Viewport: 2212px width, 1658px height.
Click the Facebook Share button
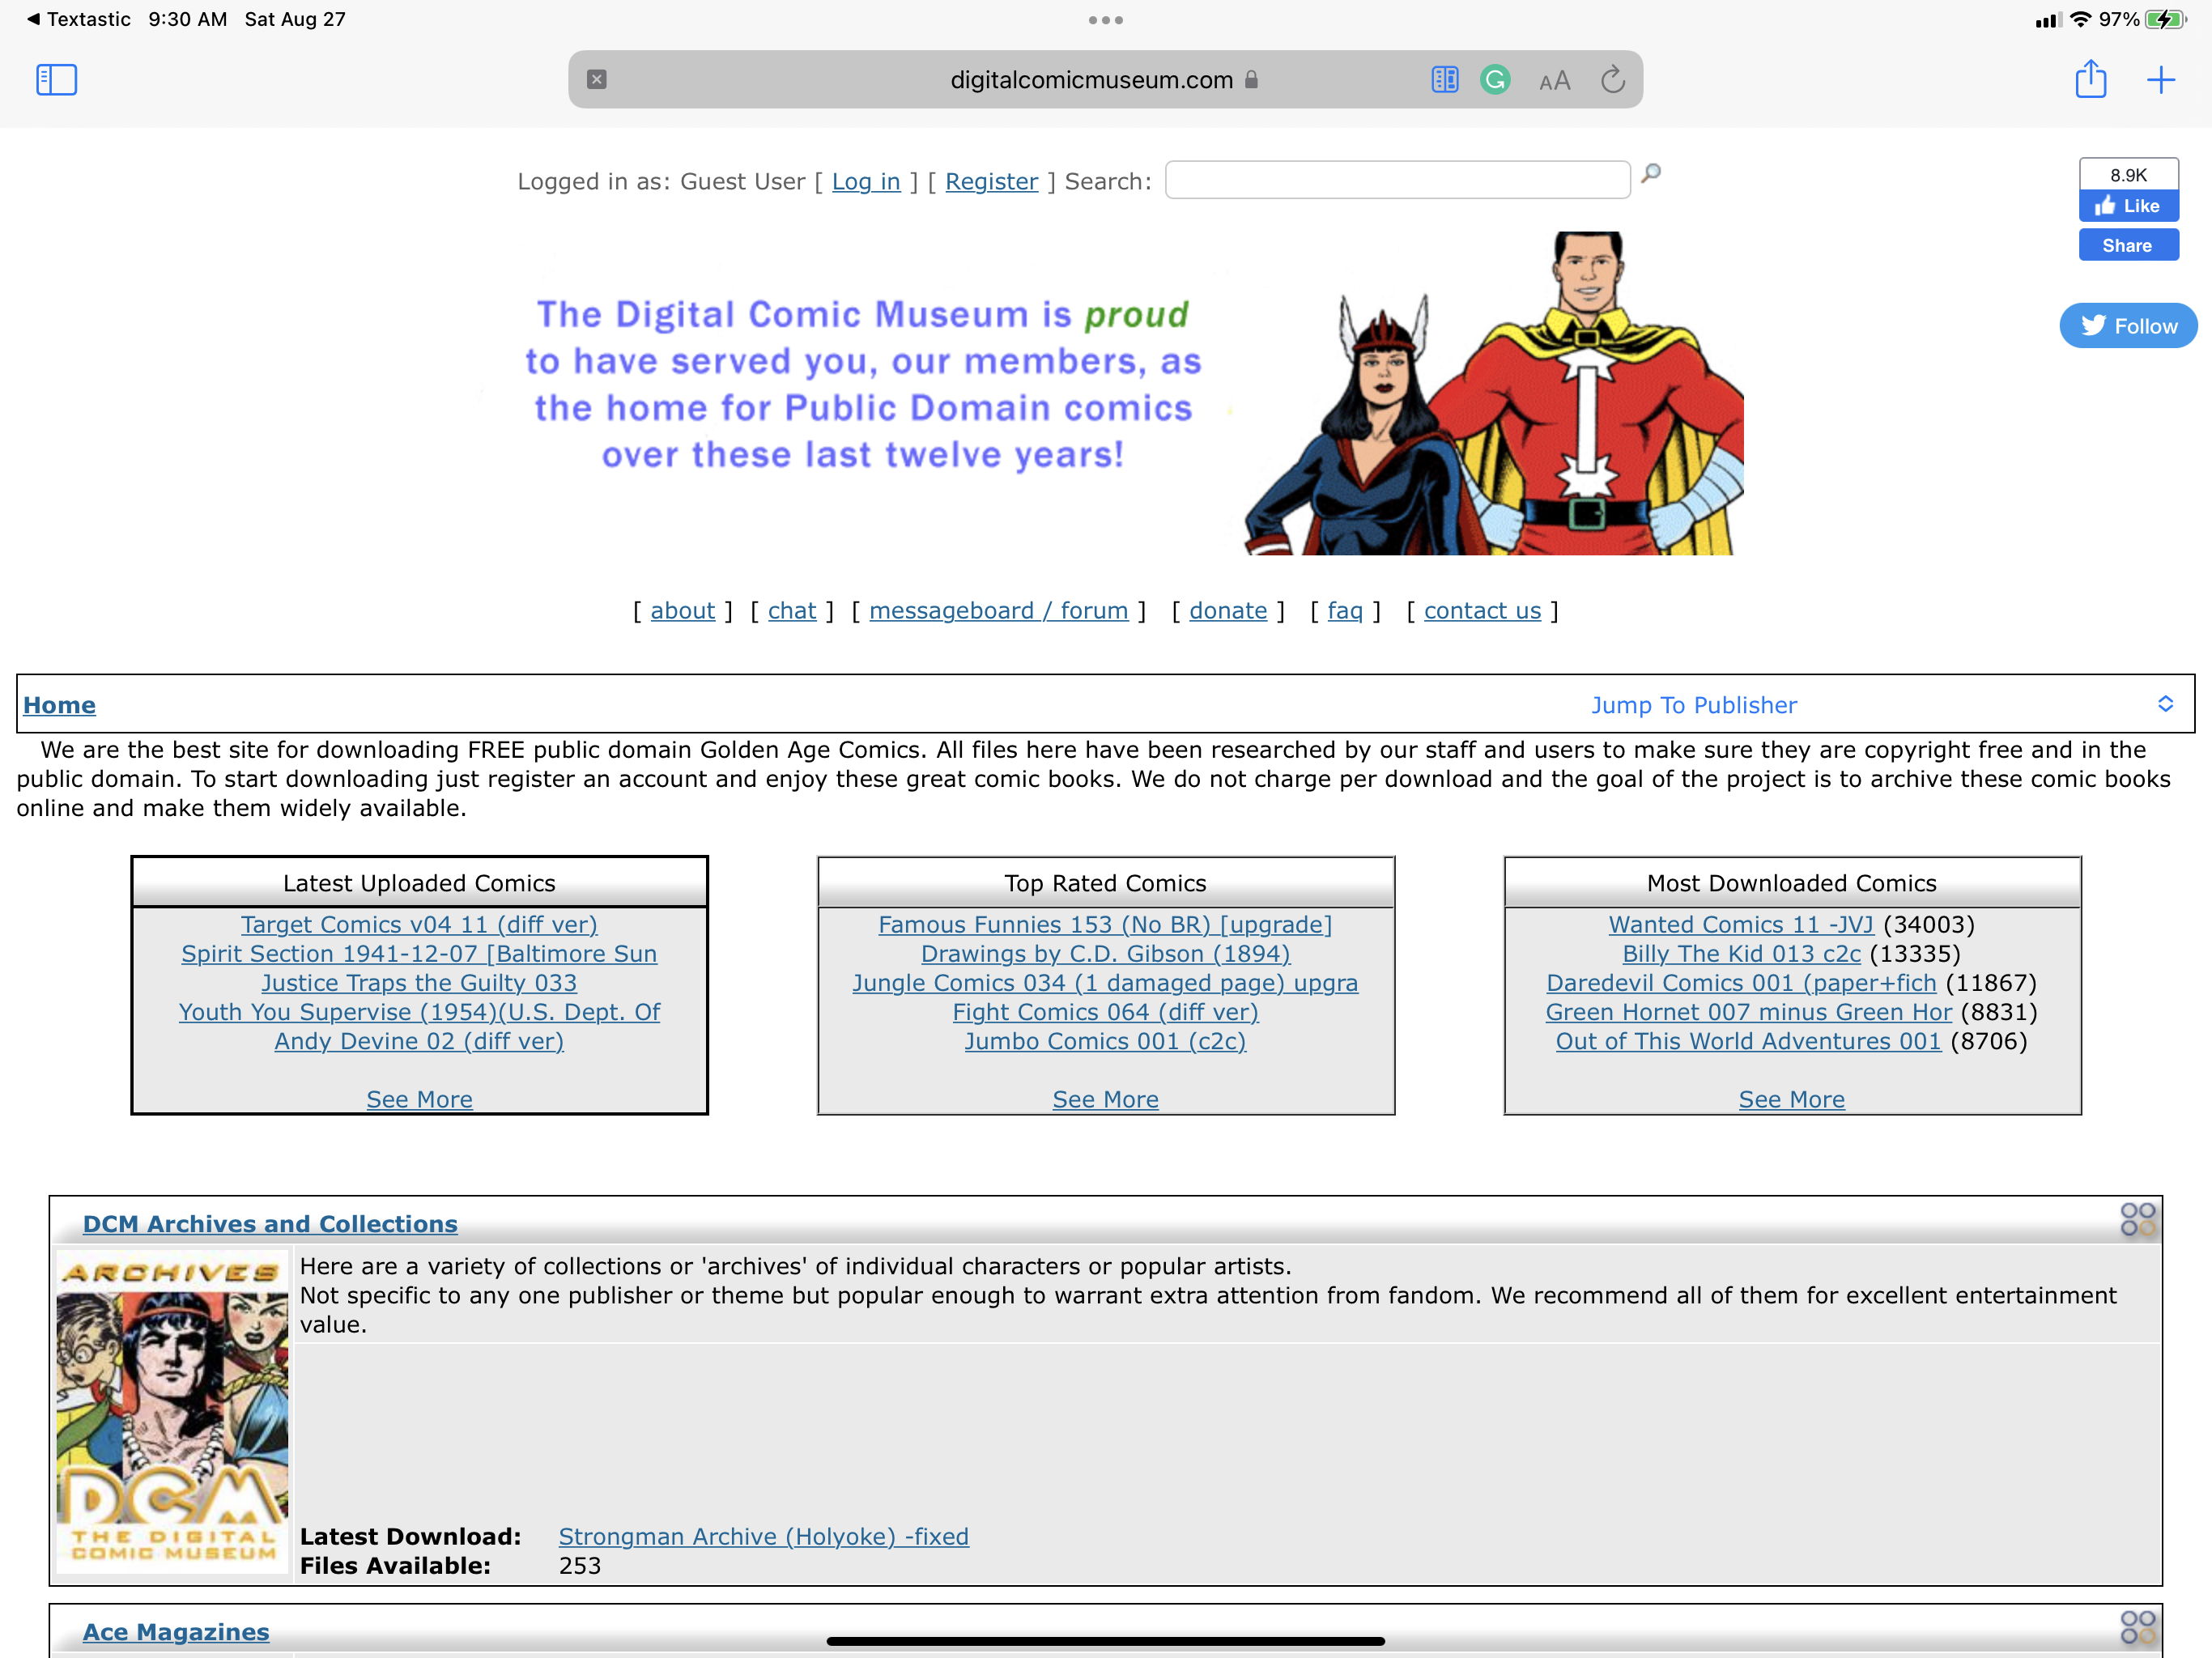point(2128,245)
